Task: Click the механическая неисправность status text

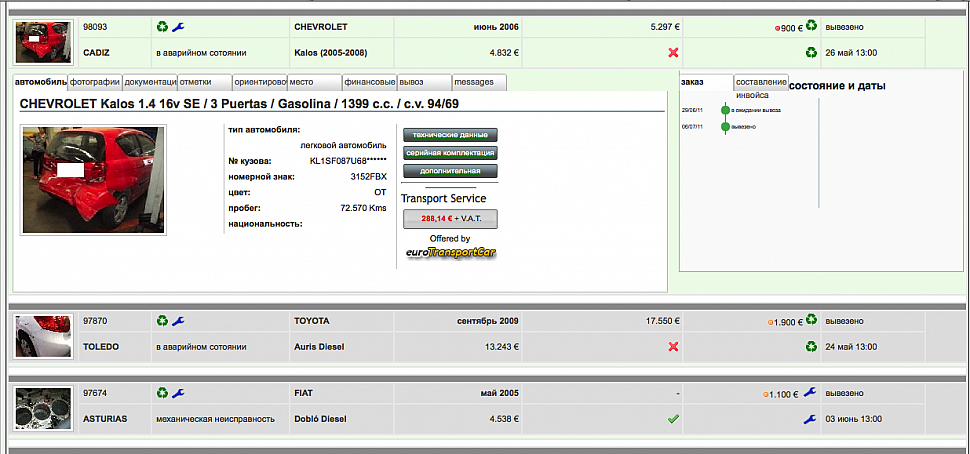Action: (215, 419)
